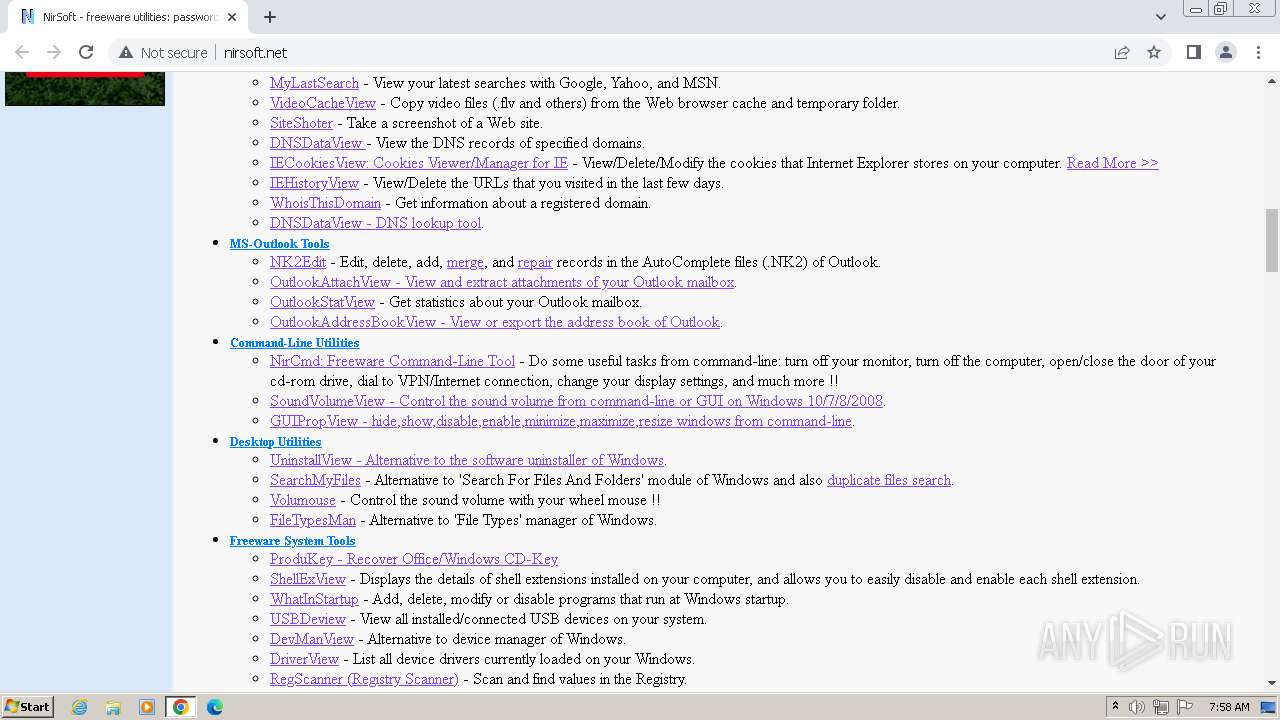1280x720 pixels.
Task: Open the NK2Edit link
Action: point(298,262)
